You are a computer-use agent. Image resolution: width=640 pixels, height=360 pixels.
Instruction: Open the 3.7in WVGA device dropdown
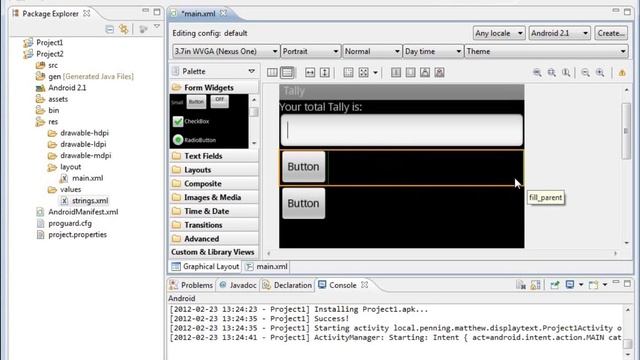[x=226, y=51]
